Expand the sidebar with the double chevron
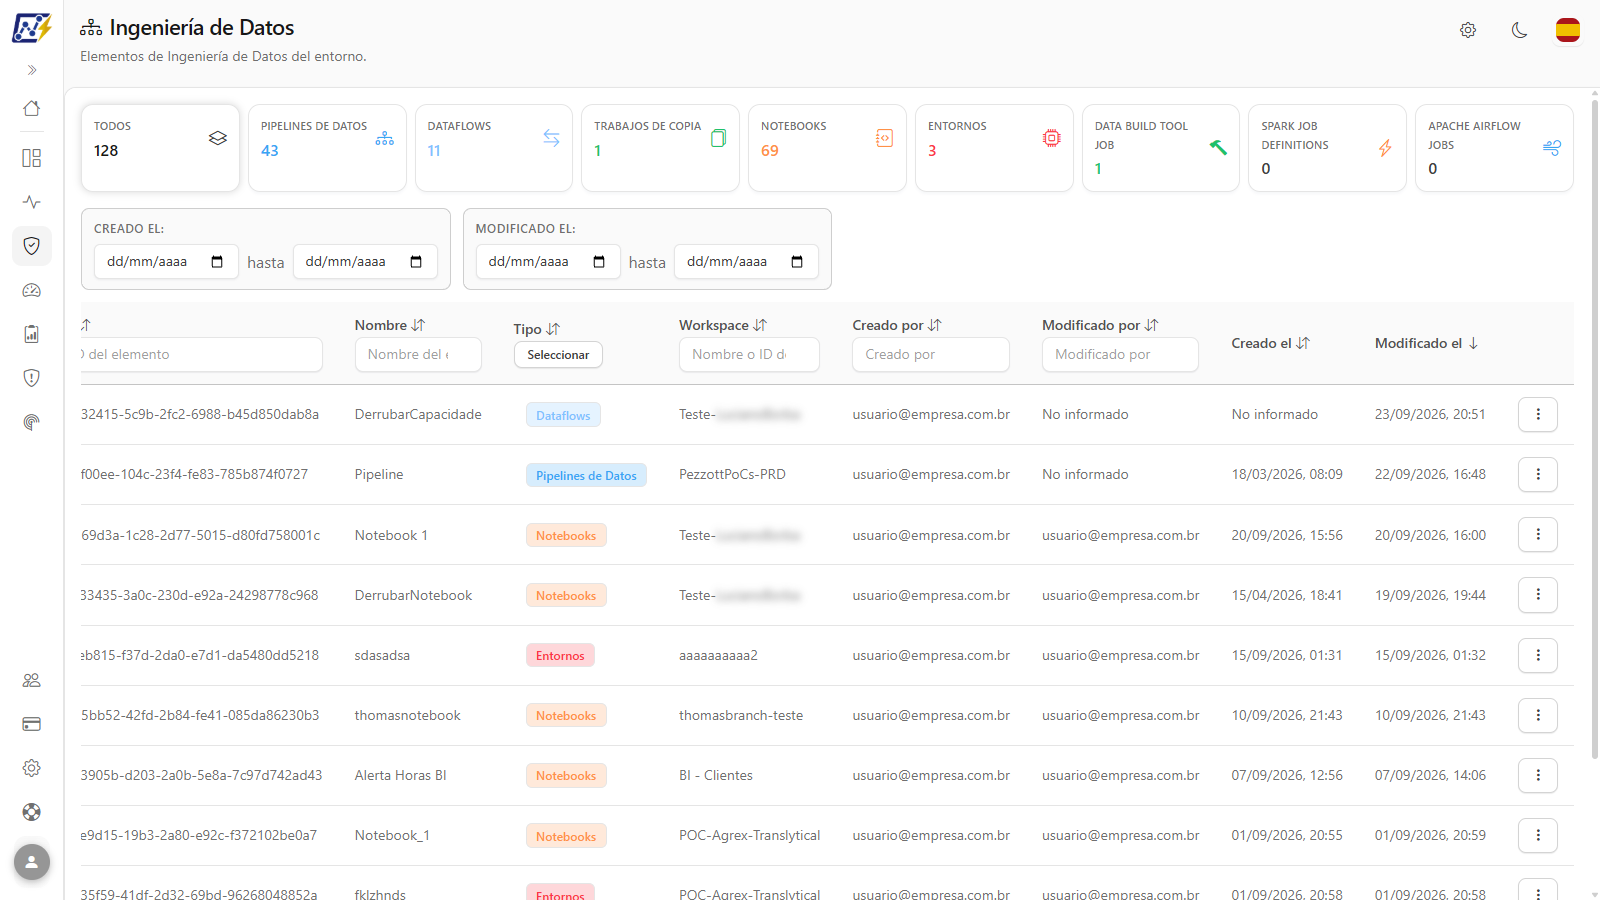 point(32,70)
